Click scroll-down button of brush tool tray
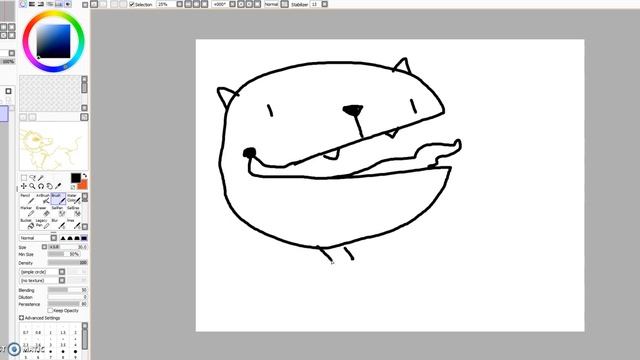This screenshot has width=640, height=360. [85, 227]
